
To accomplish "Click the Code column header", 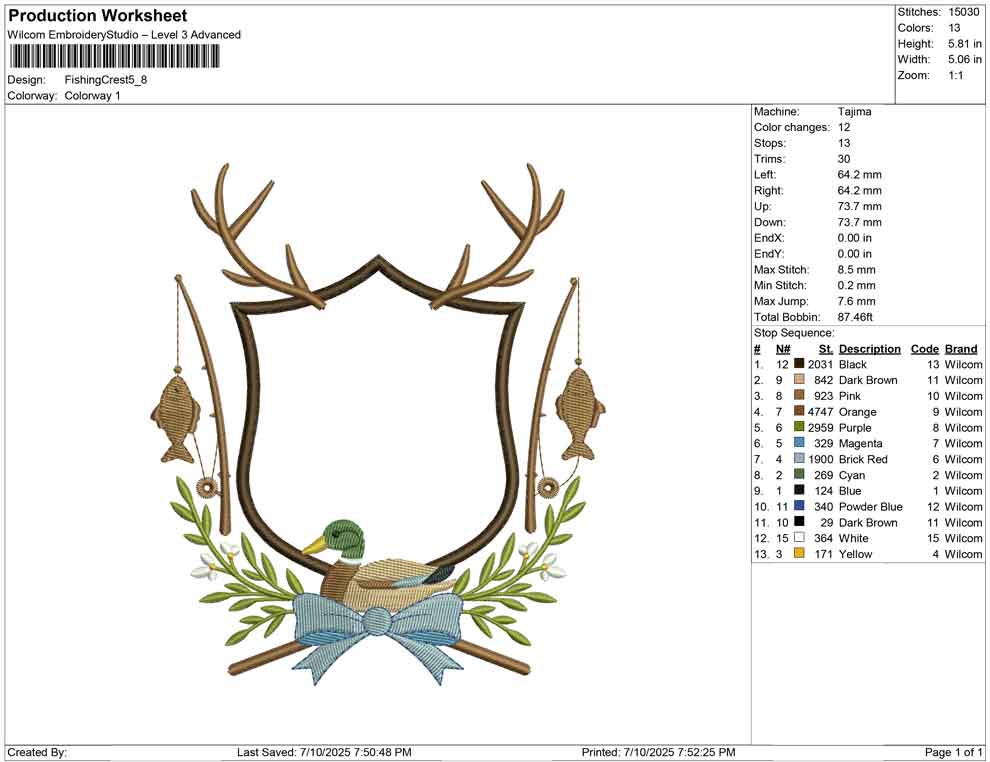I will pos(924,349).
